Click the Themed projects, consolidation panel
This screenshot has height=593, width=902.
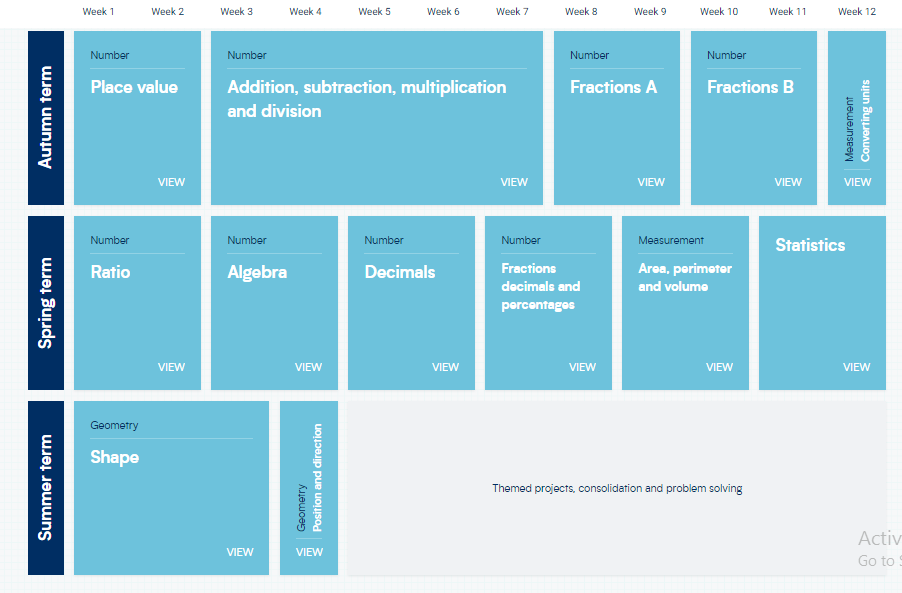pyautogui.click(x=617, y=489)
